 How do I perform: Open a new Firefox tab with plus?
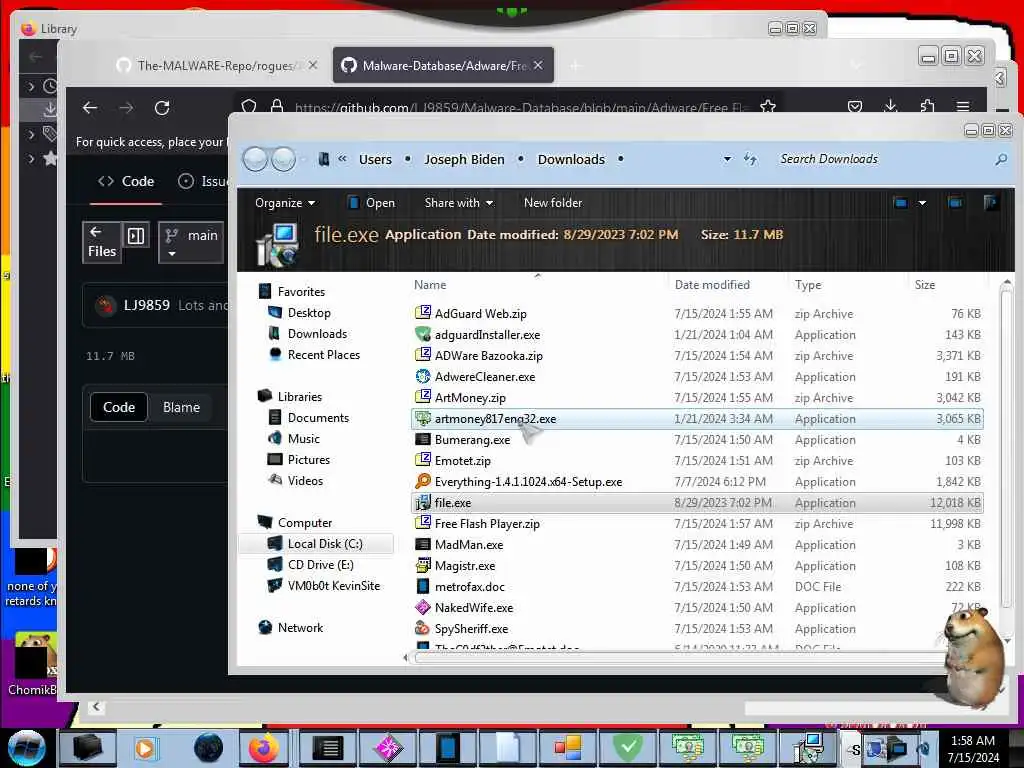click(575, 65)
